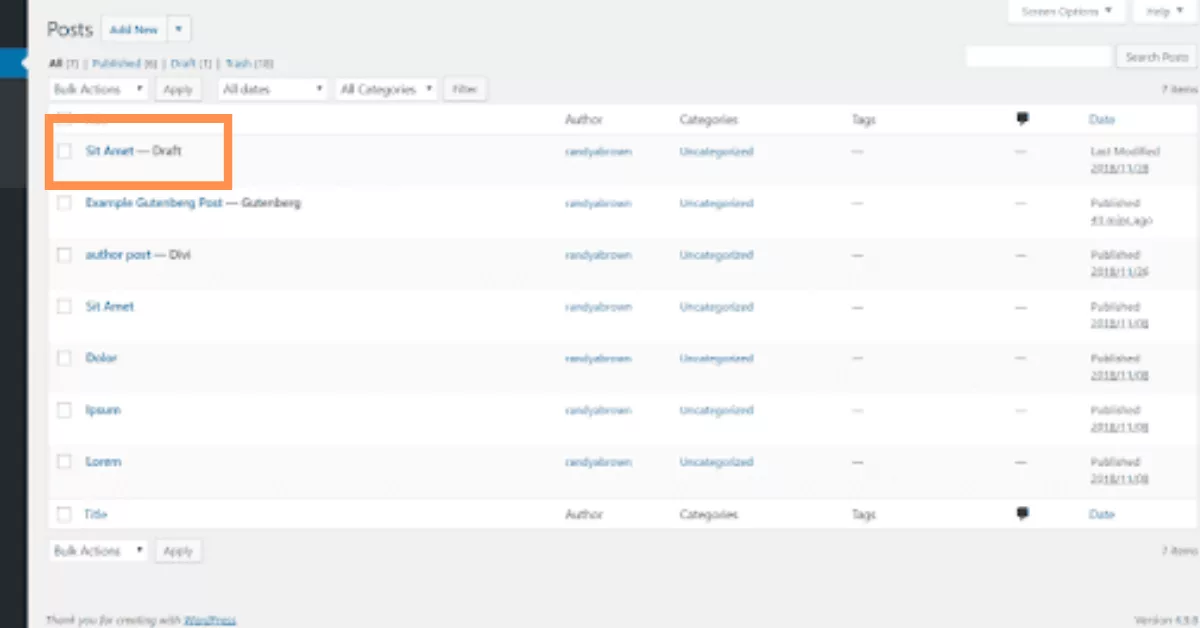
Task: Click Uncategorized in Ipsum row
Action: click(716, 410)
